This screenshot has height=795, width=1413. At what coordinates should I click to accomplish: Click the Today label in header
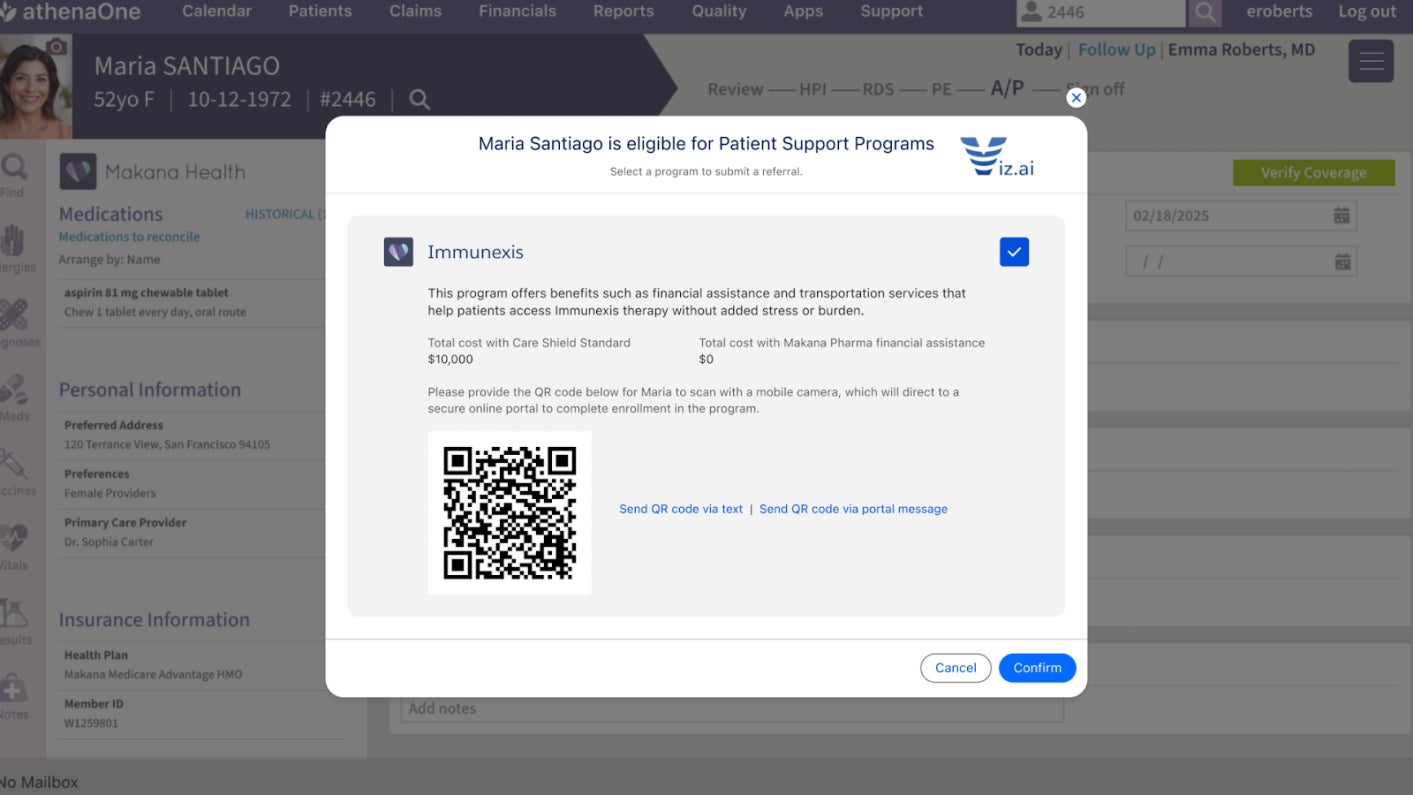[1039, 50]
